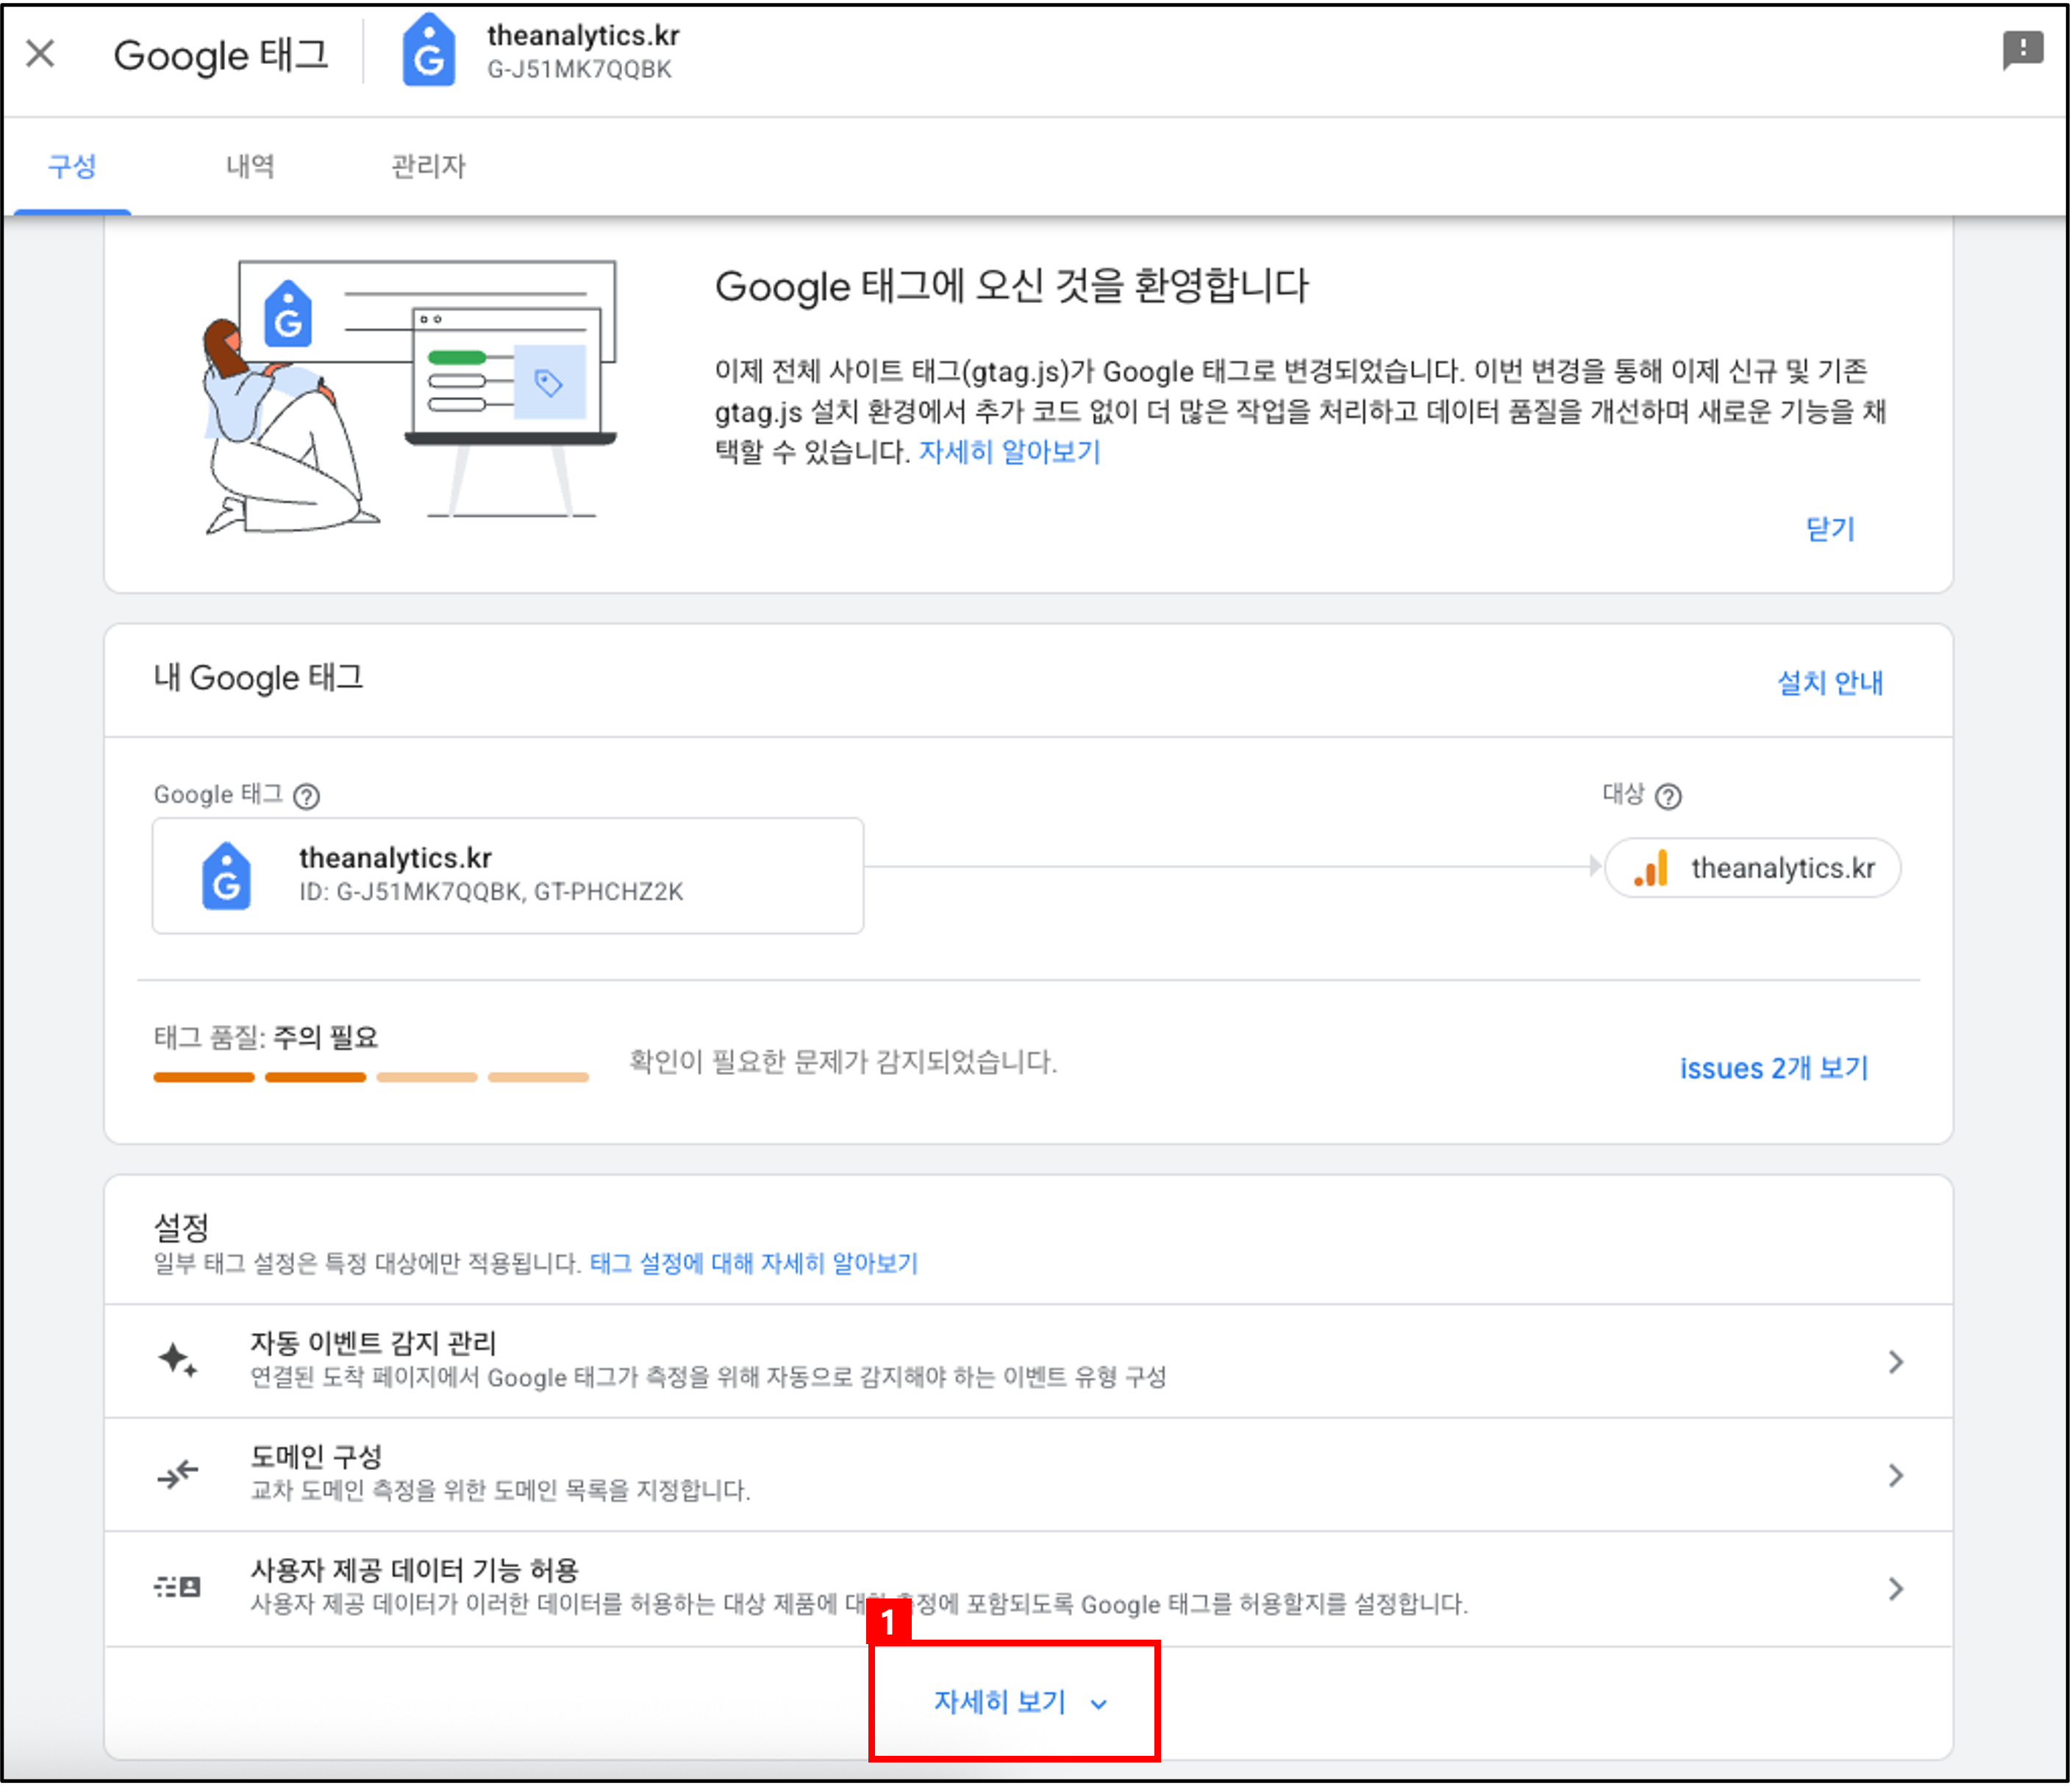Click the Google 태그에 오신 것을 환영합니다 heading
The image size is (2072, 1786).
pos(1012,286)
